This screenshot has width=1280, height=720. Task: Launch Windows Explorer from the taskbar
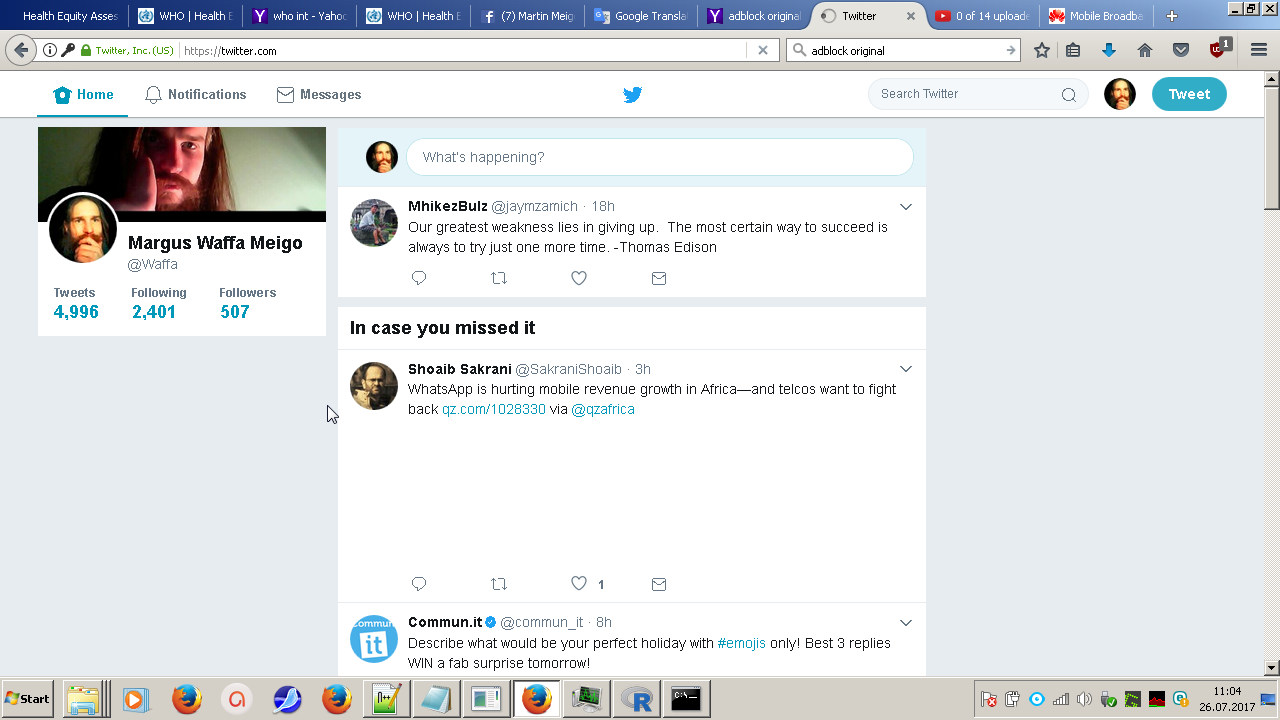(x=85, y=699)
